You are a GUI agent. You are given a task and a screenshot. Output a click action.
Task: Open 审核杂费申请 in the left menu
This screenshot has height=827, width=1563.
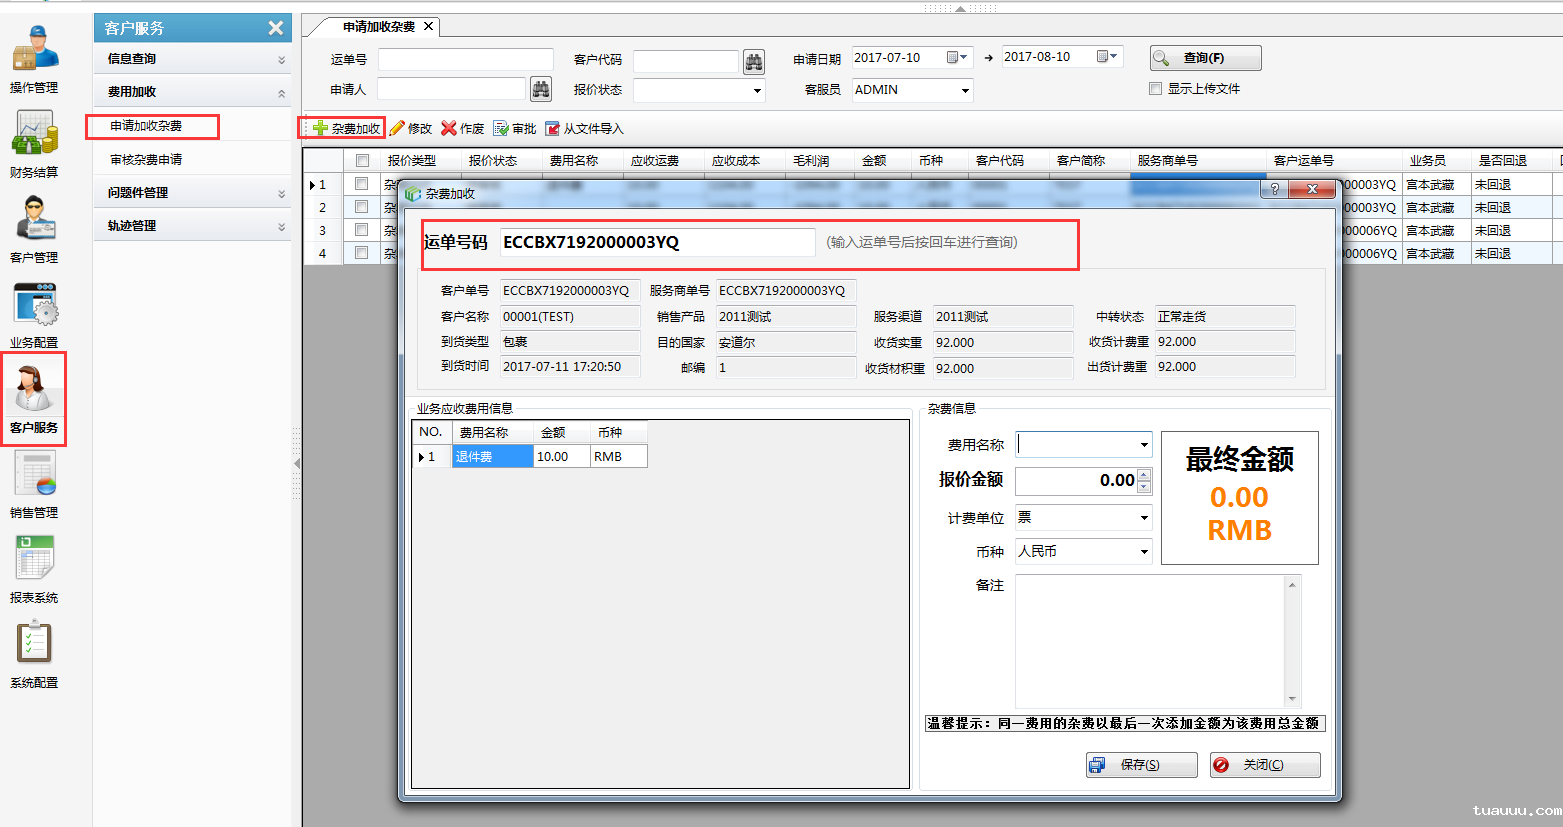(148, 159)
